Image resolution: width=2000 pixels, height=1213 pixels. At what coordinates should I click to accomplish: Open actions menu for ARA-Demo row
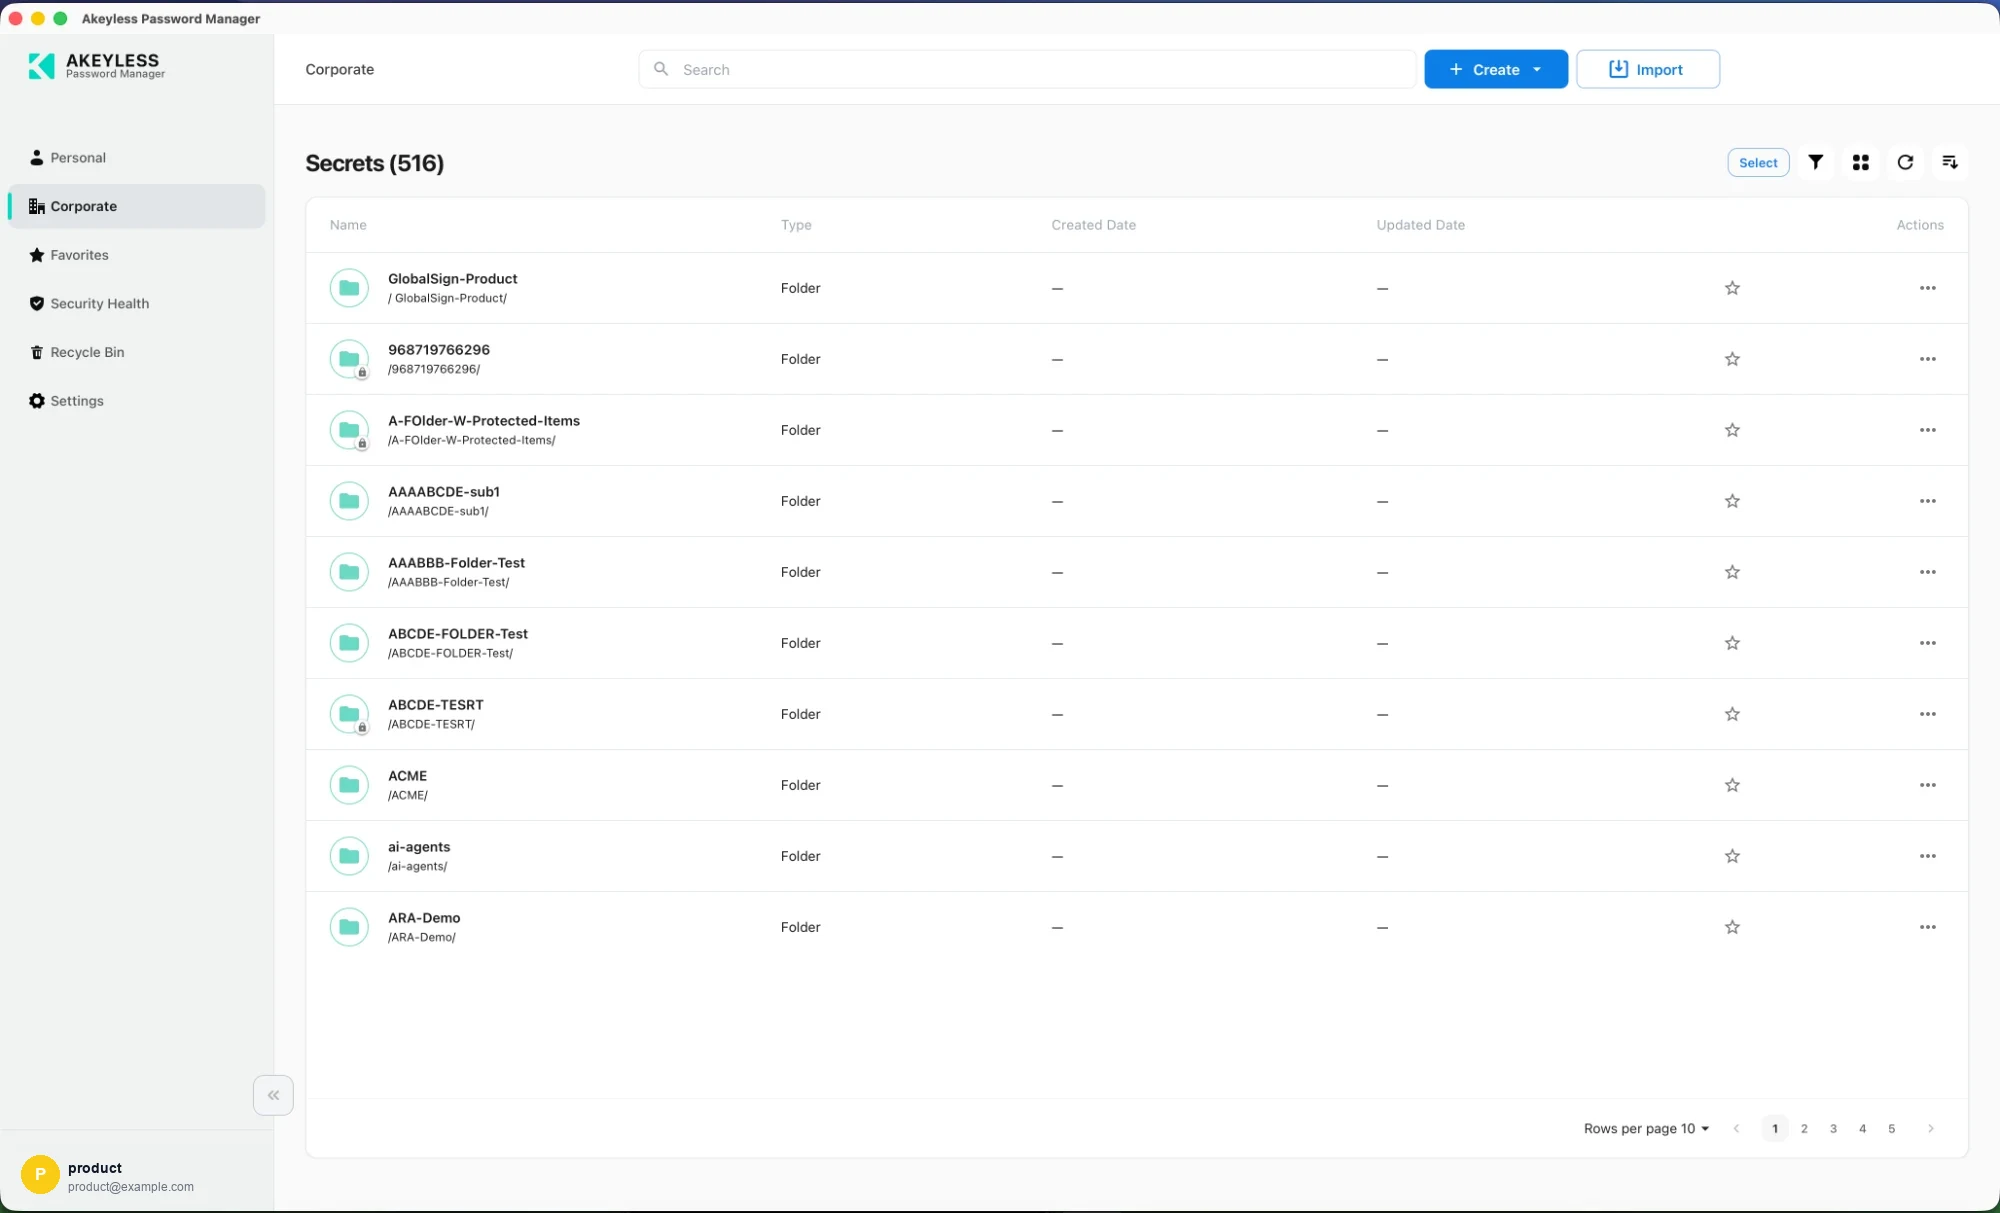click(1927, 927)
